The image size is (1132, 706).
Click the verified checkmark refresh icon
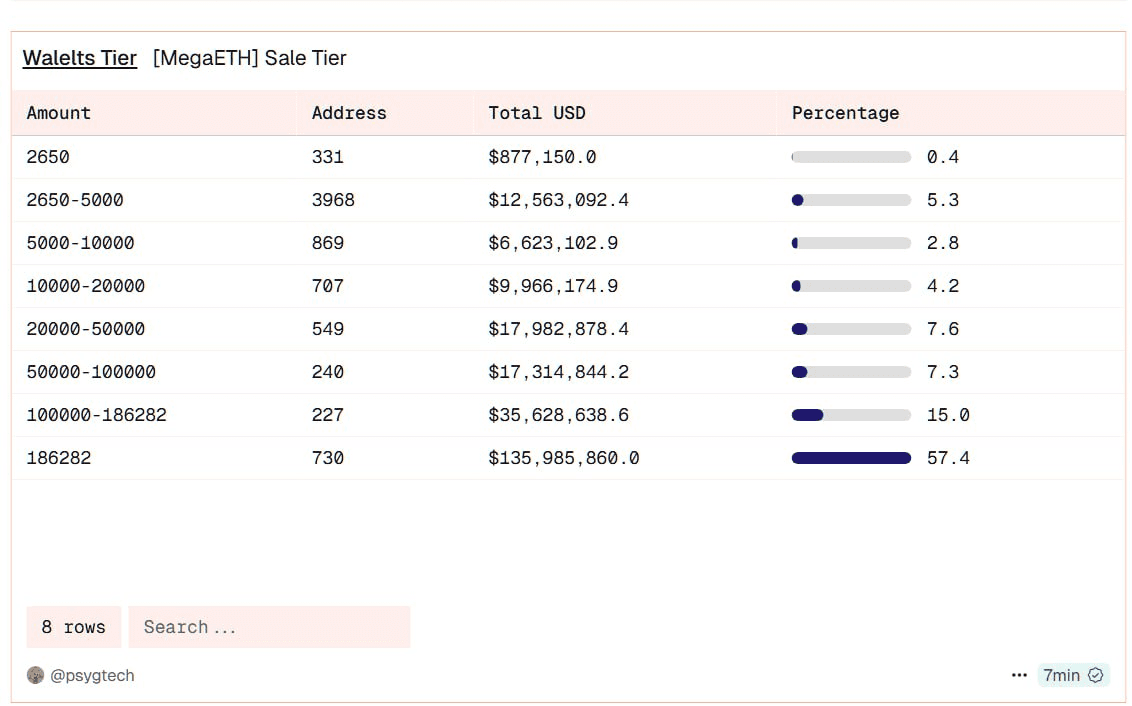[x=1095, y=675]
